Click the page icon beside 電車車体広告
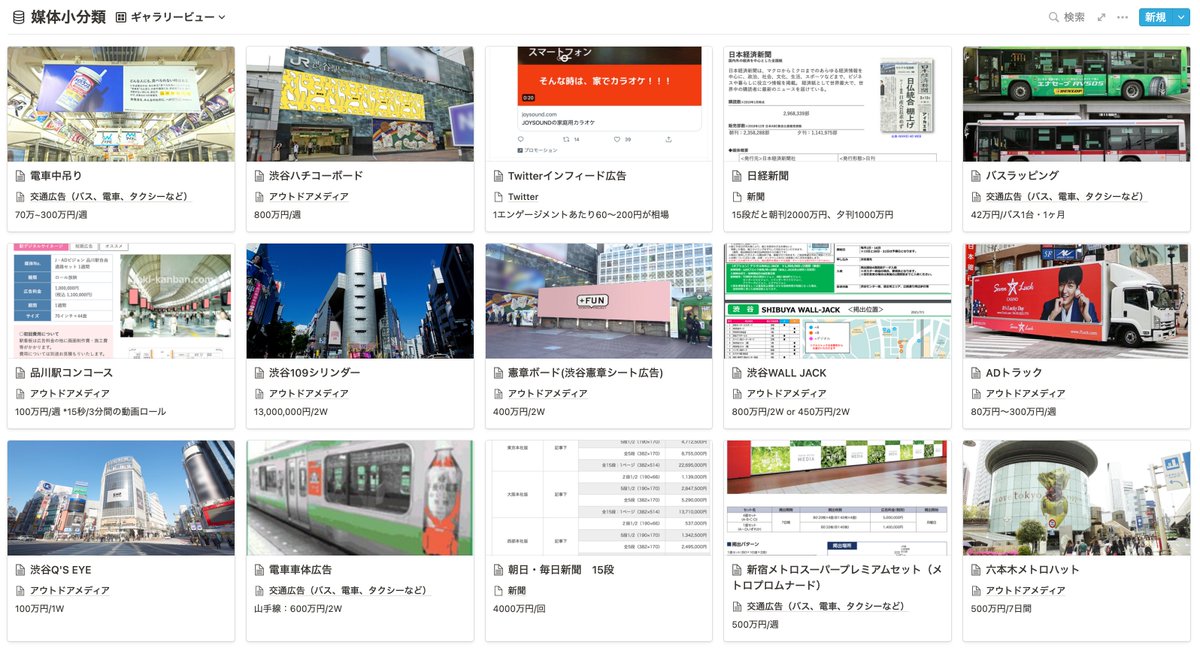The height and width of the screenshot is (648, 1200). coord(260,570)
